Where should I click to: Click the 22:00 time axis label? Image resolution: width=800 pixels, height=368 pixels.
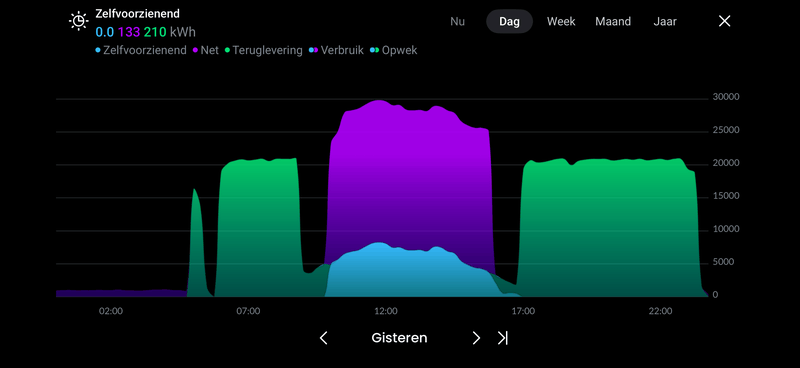[x=661, y=311]
